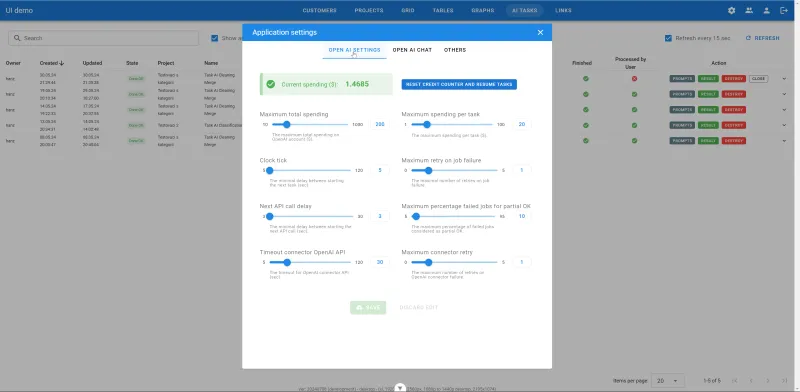Open the Items per page dropdown
The width and height of the screenshot is (800, 392).
668,381
